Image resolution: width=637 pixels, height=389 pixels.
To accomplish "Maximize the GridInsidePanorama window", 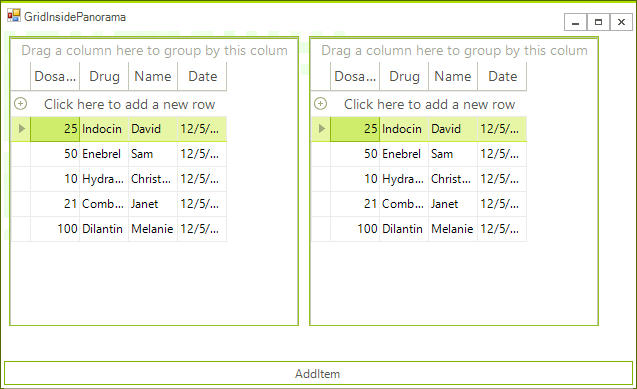I will click(x=598, y=22).
